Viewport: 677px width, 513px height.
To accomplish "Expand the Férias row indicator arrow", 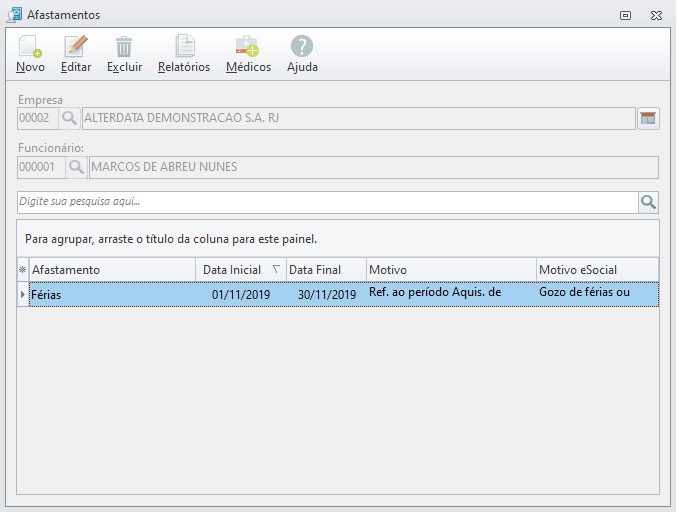I will 23,294.
